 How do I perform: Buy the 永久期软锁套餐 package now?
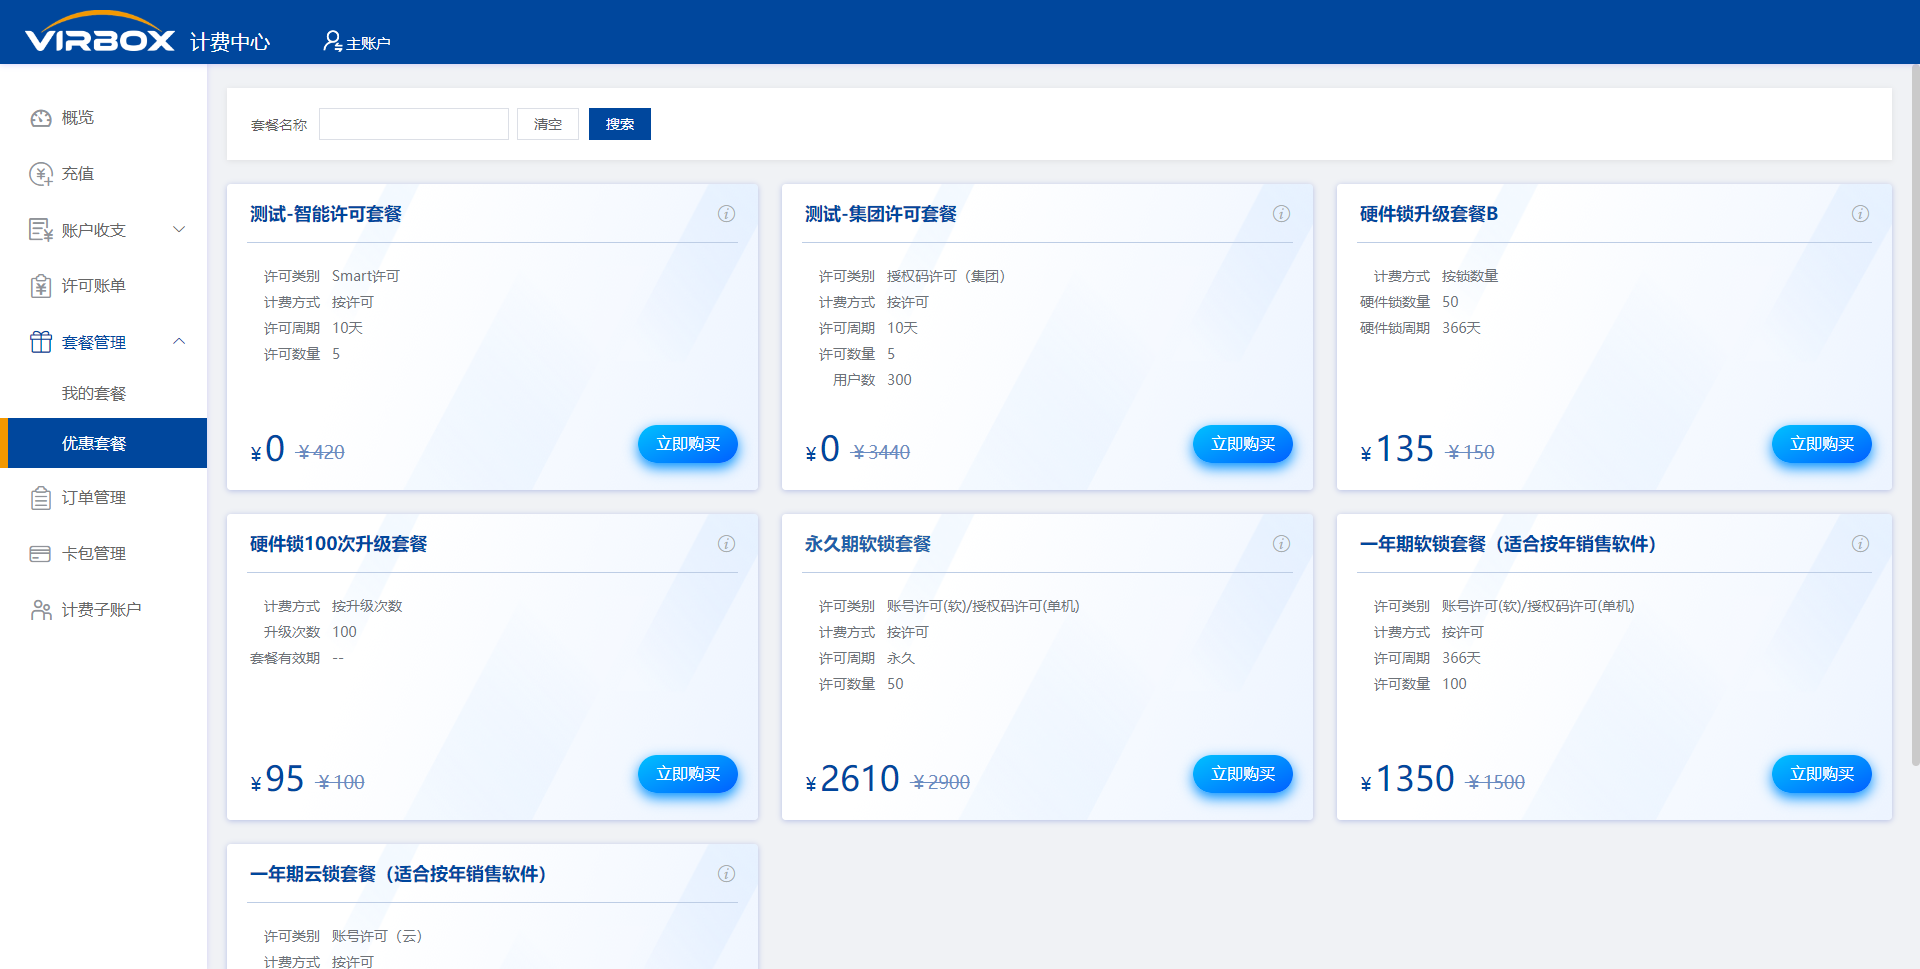pyautogui.click(x=1243, y=774)
